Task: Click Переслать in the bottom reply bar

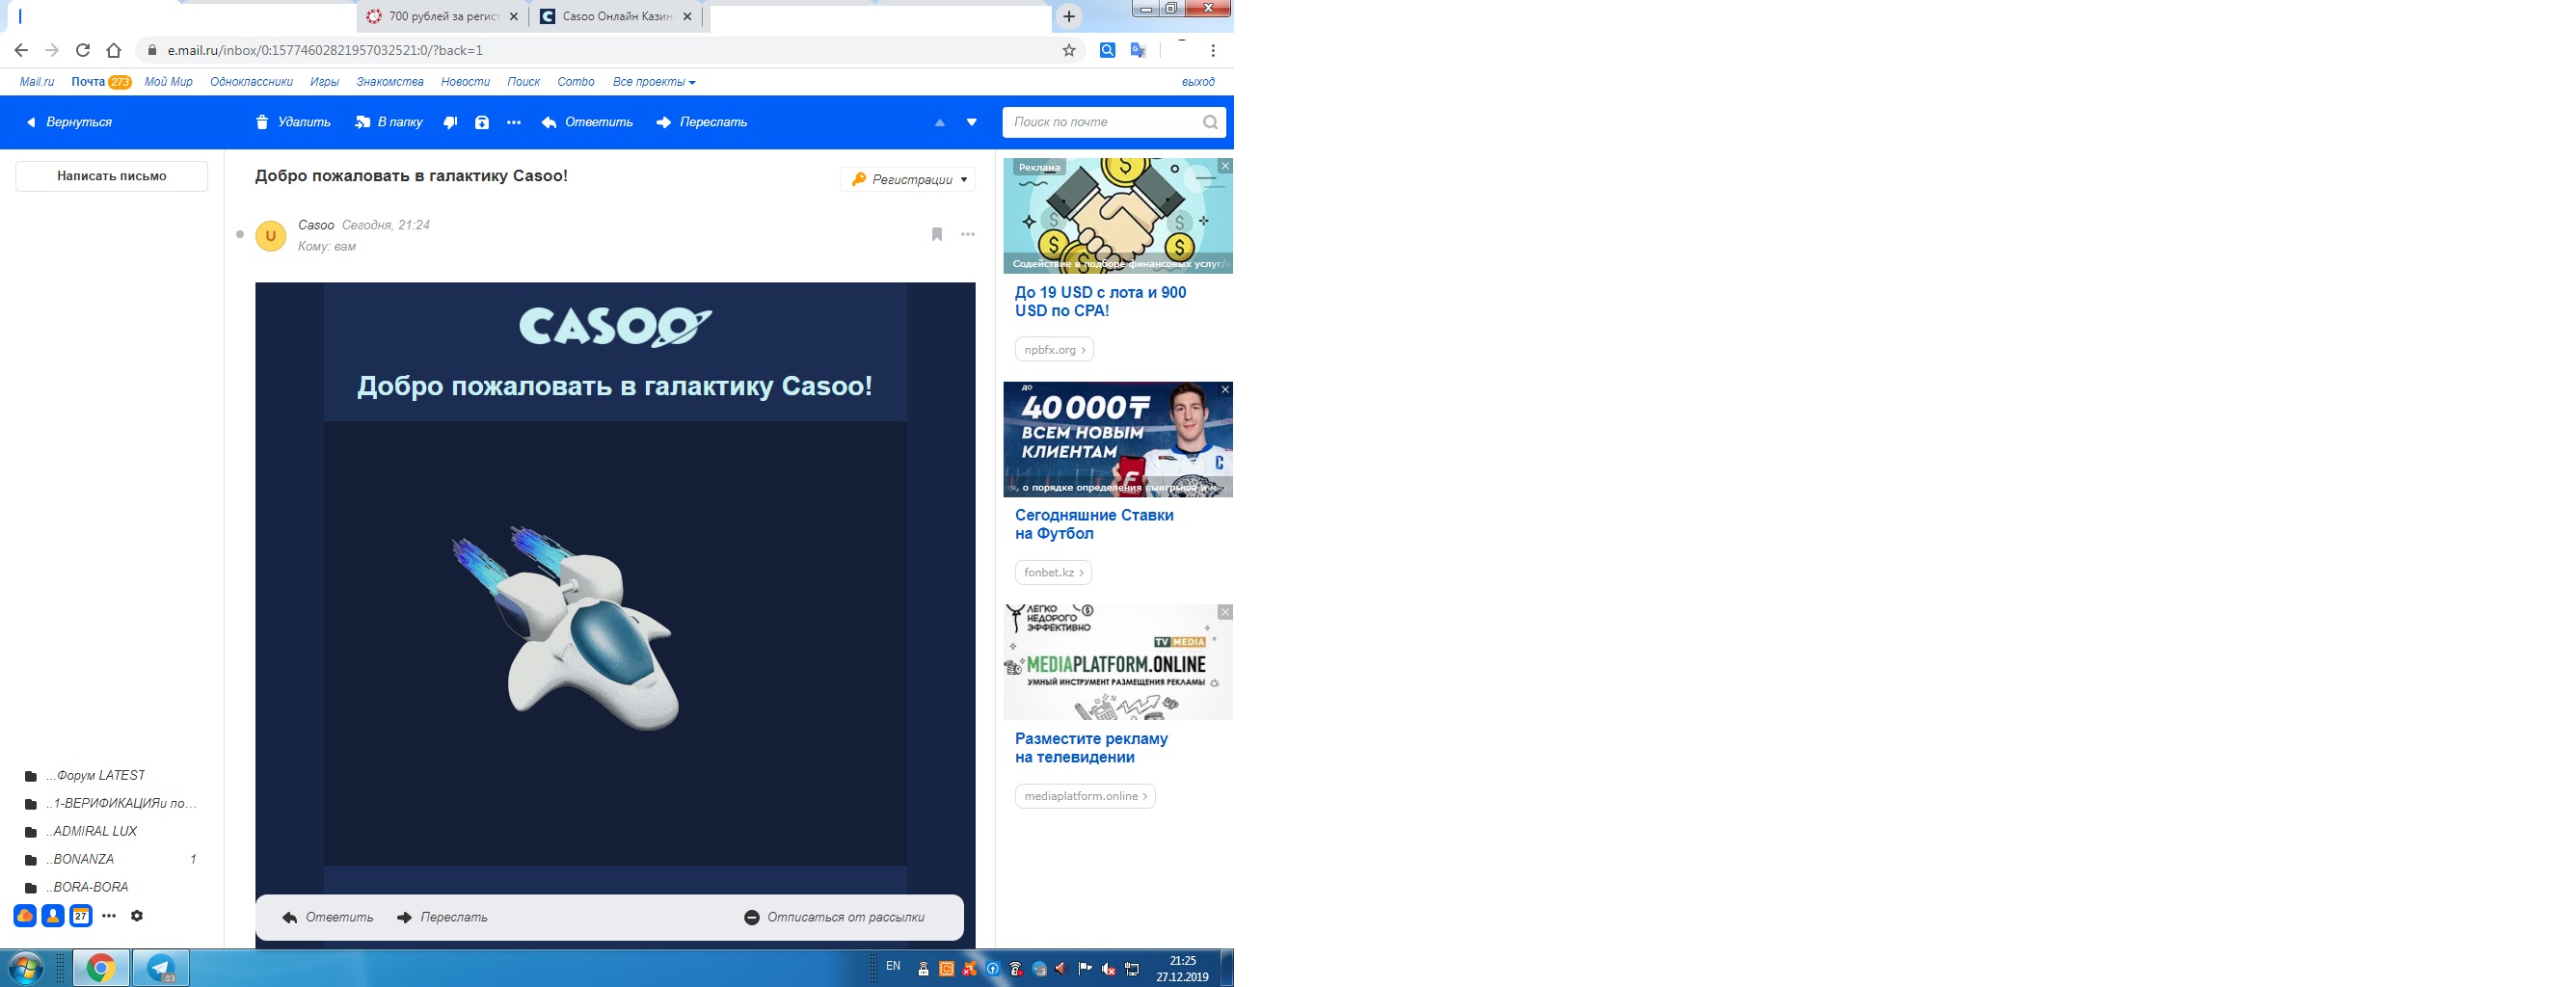Action: coord(442,917)
